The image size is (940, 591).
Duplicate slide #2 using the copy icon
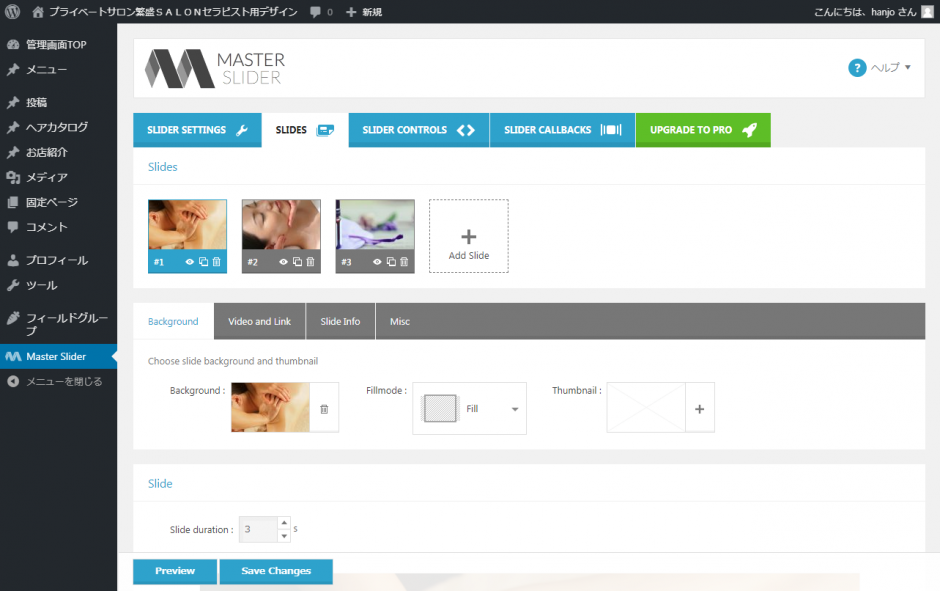[x=297, y=262]
